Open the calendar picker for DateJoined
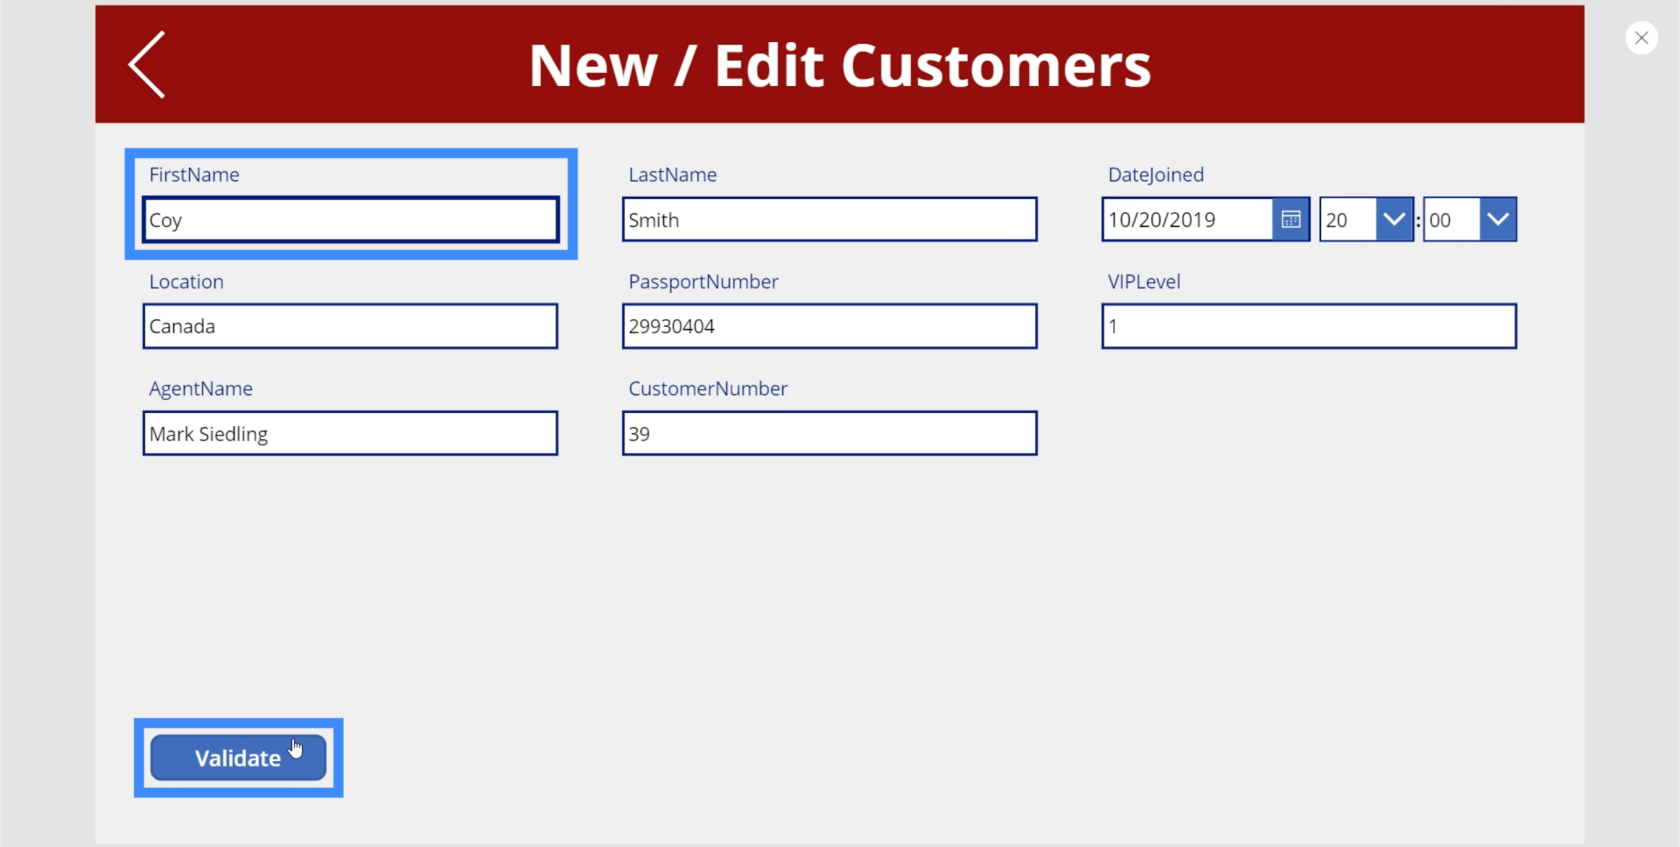This screenshot has height=847, width=1680. (x=1290, y=219)
